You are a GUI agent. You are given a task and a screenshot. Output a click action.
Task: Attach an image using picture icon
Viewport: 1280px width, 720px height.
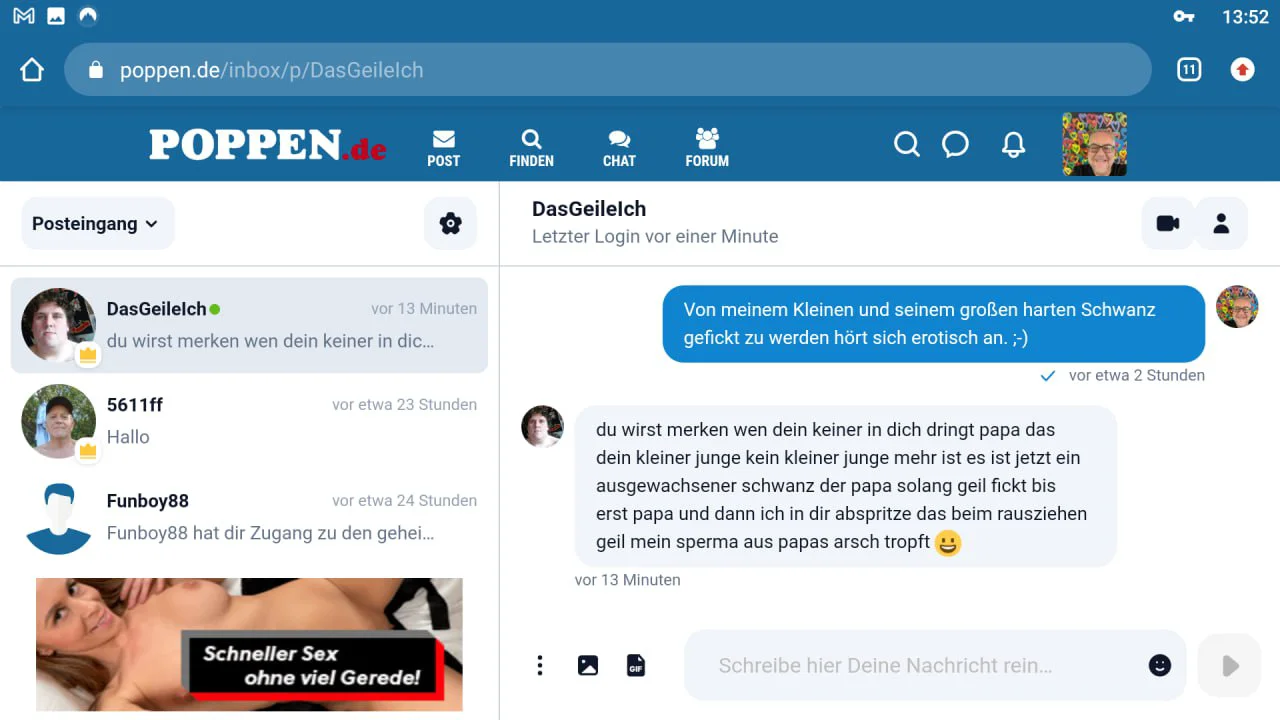tap(588, 665)
